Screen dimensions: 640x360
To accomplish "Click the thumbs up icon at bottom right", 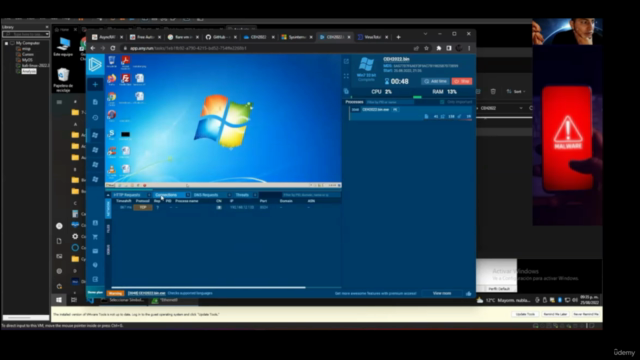I will (x=468, y=293).
